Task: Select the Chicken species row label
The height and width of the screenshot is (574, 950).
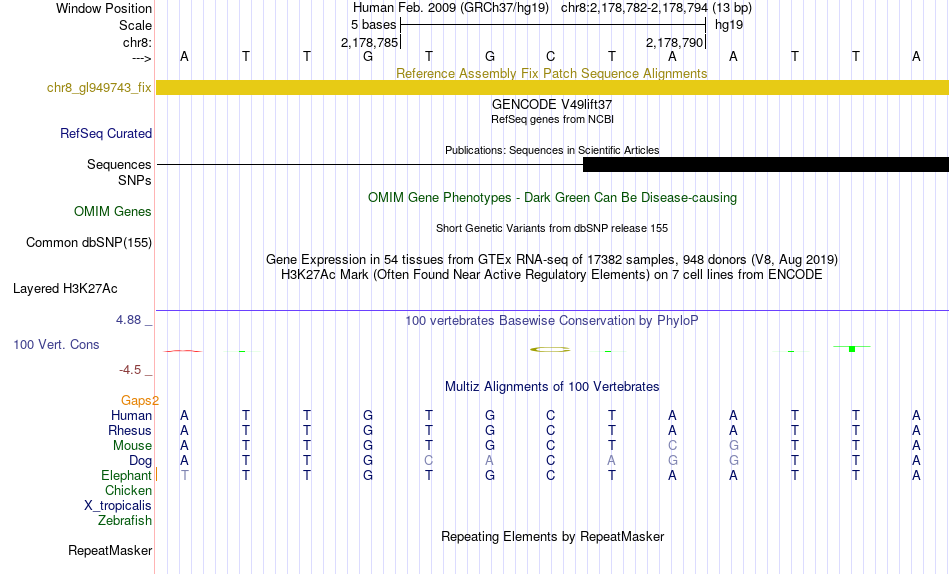Action: (128, 490)
